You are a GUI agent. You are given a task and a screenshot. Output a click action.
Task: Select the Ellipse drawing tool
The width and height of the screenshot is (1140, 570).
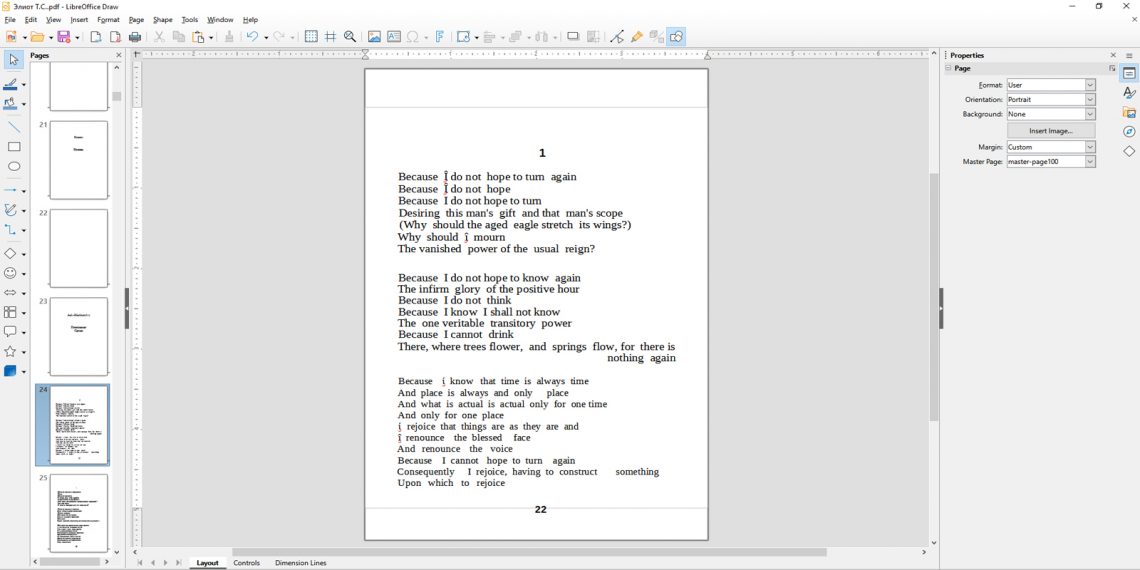pos(14,167)
